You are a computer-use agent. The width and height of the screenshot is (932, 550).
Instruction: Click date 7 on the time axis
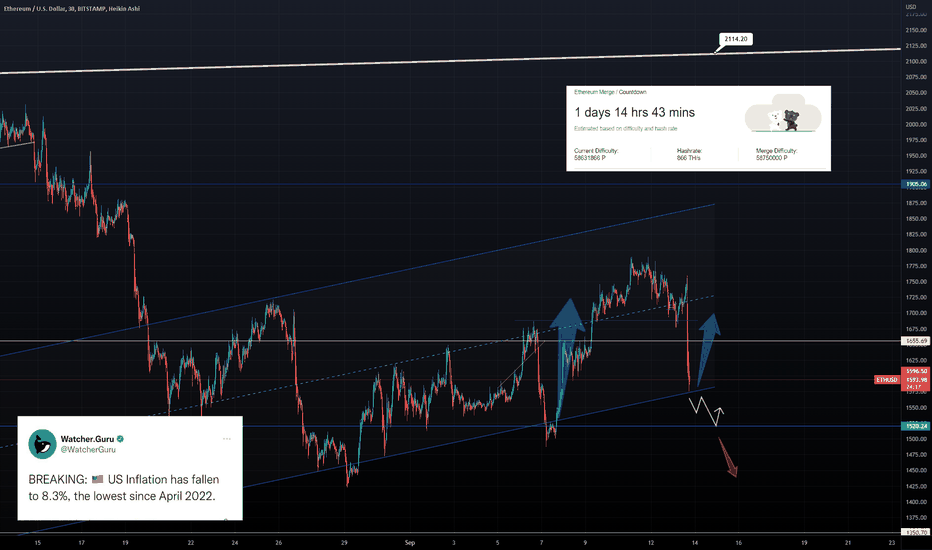(x=541, y=543)
